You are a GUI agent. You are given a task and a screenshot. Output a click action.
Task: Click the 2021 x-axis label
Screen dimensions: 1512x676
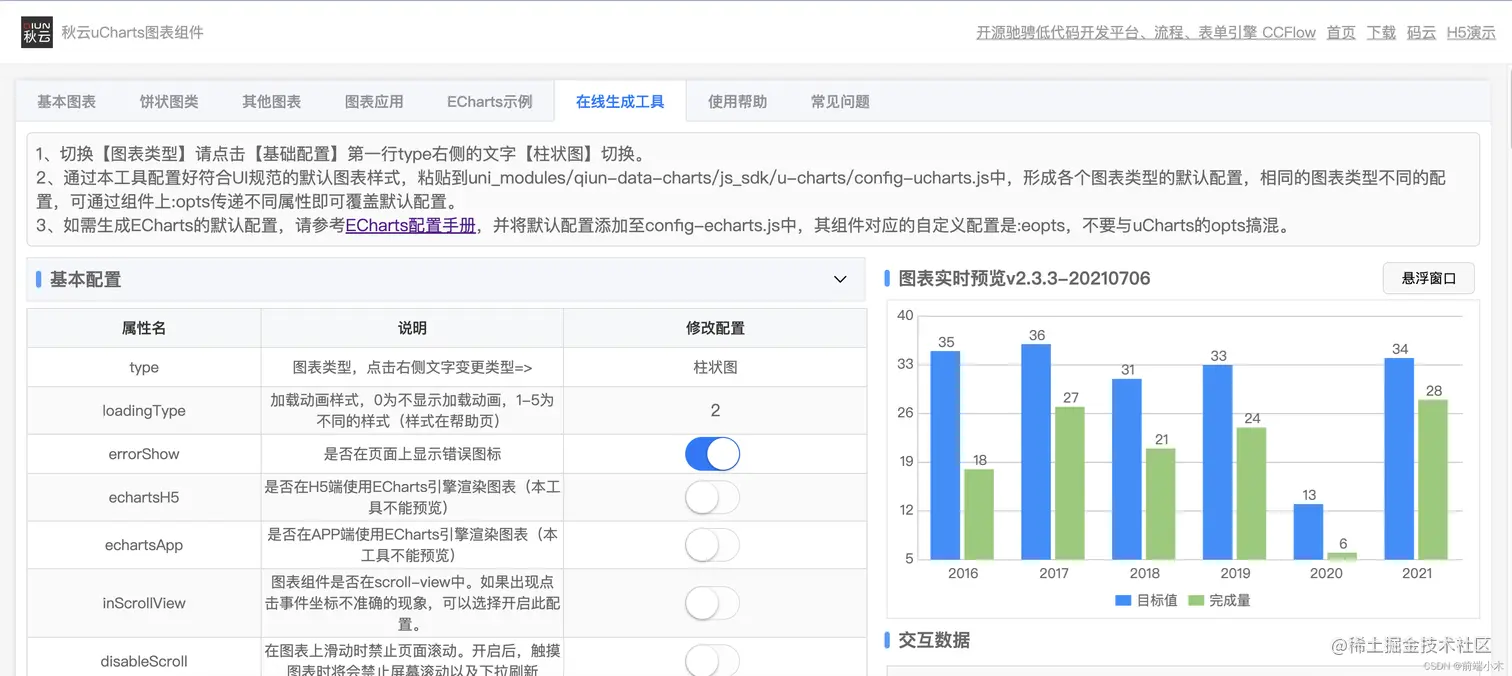[x=1416, y=573]
